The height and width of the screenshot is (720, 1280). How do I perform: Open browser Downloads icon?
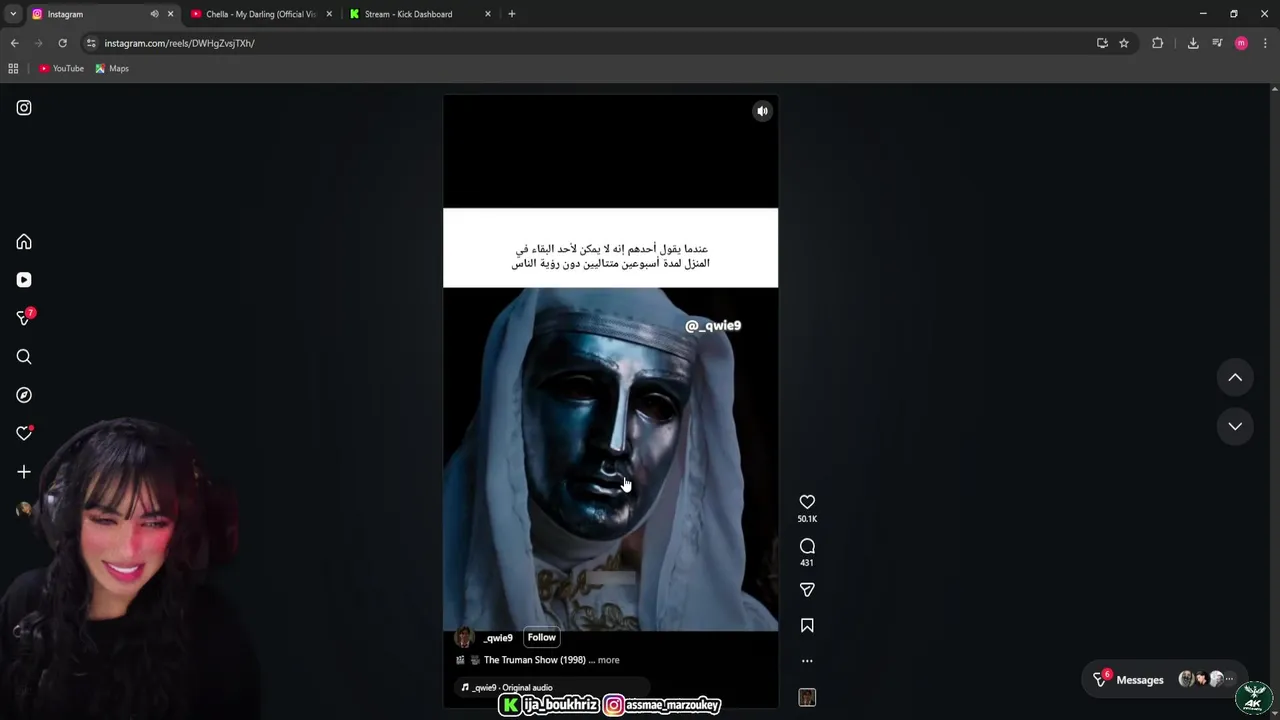[1193, 43]
